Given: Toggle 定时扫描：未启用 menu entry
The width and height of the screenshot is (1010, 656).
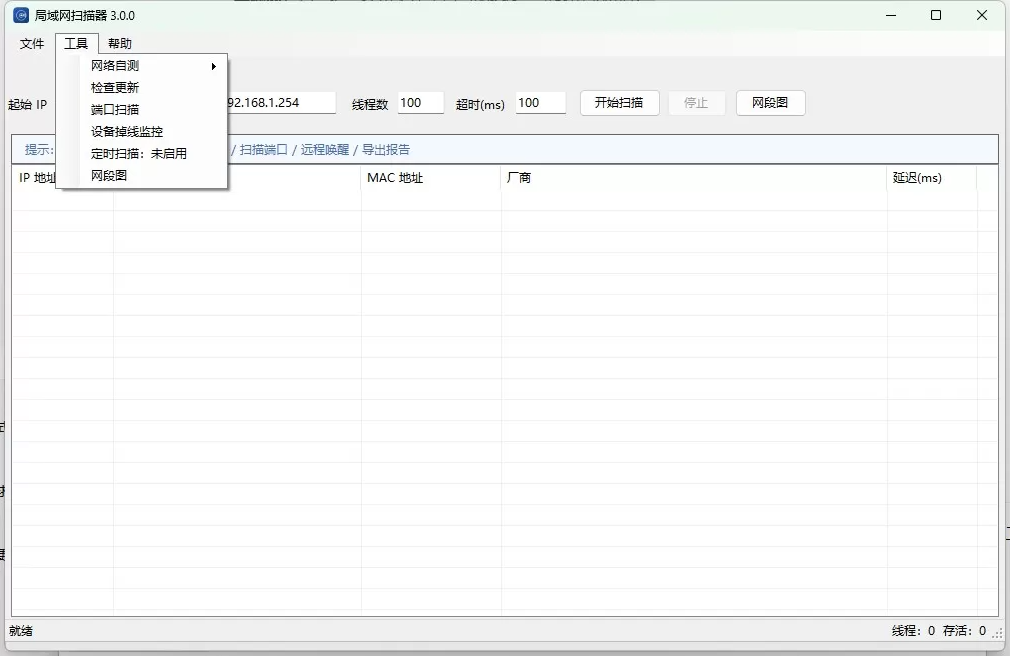Looking at the screenshot, I should [142, 153].
